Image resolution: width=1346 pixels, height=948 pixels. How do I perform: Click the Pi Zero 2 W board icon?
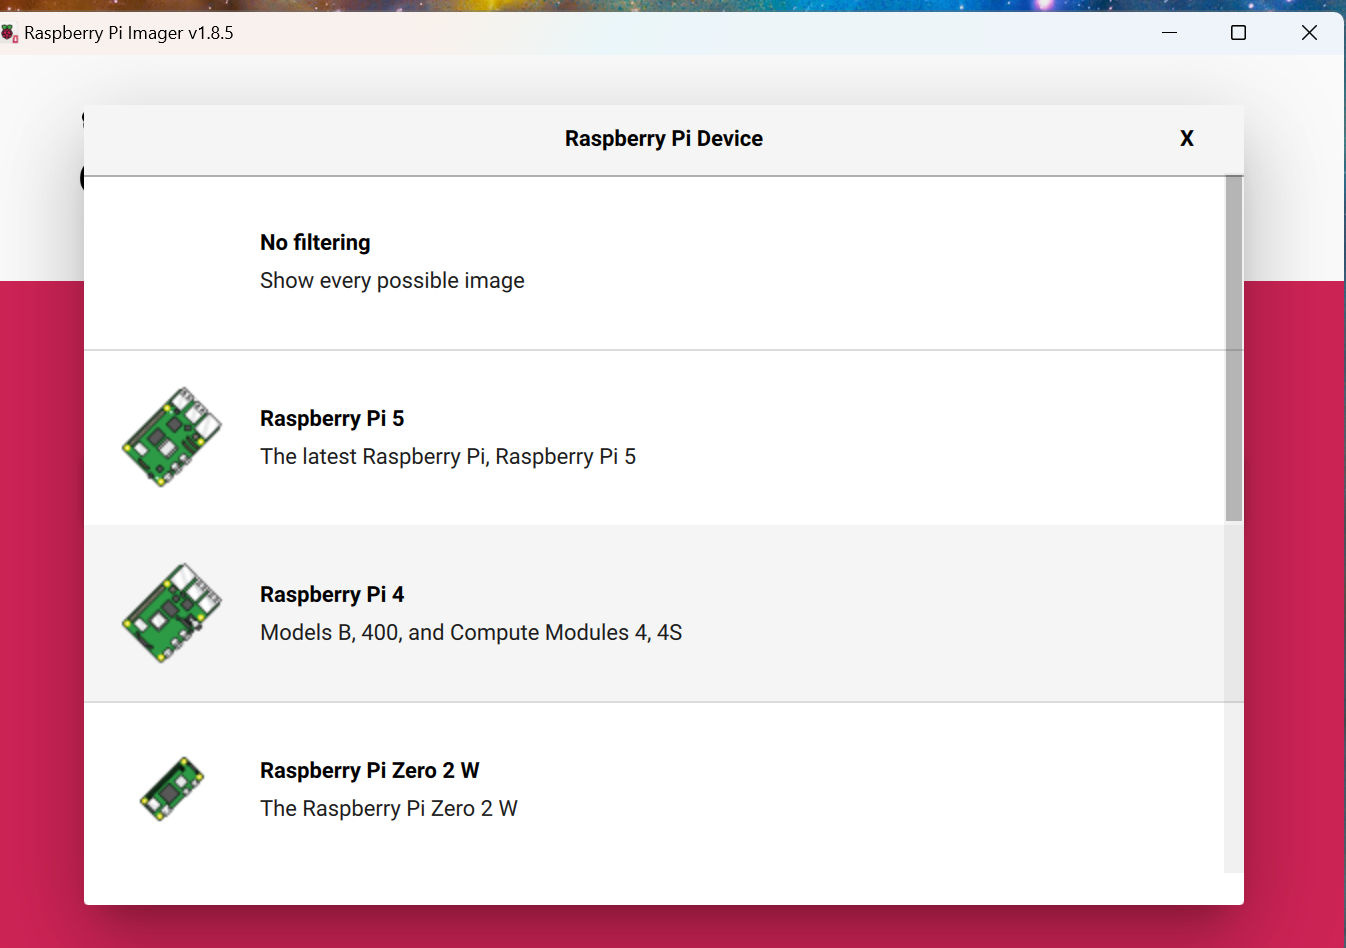171,789
